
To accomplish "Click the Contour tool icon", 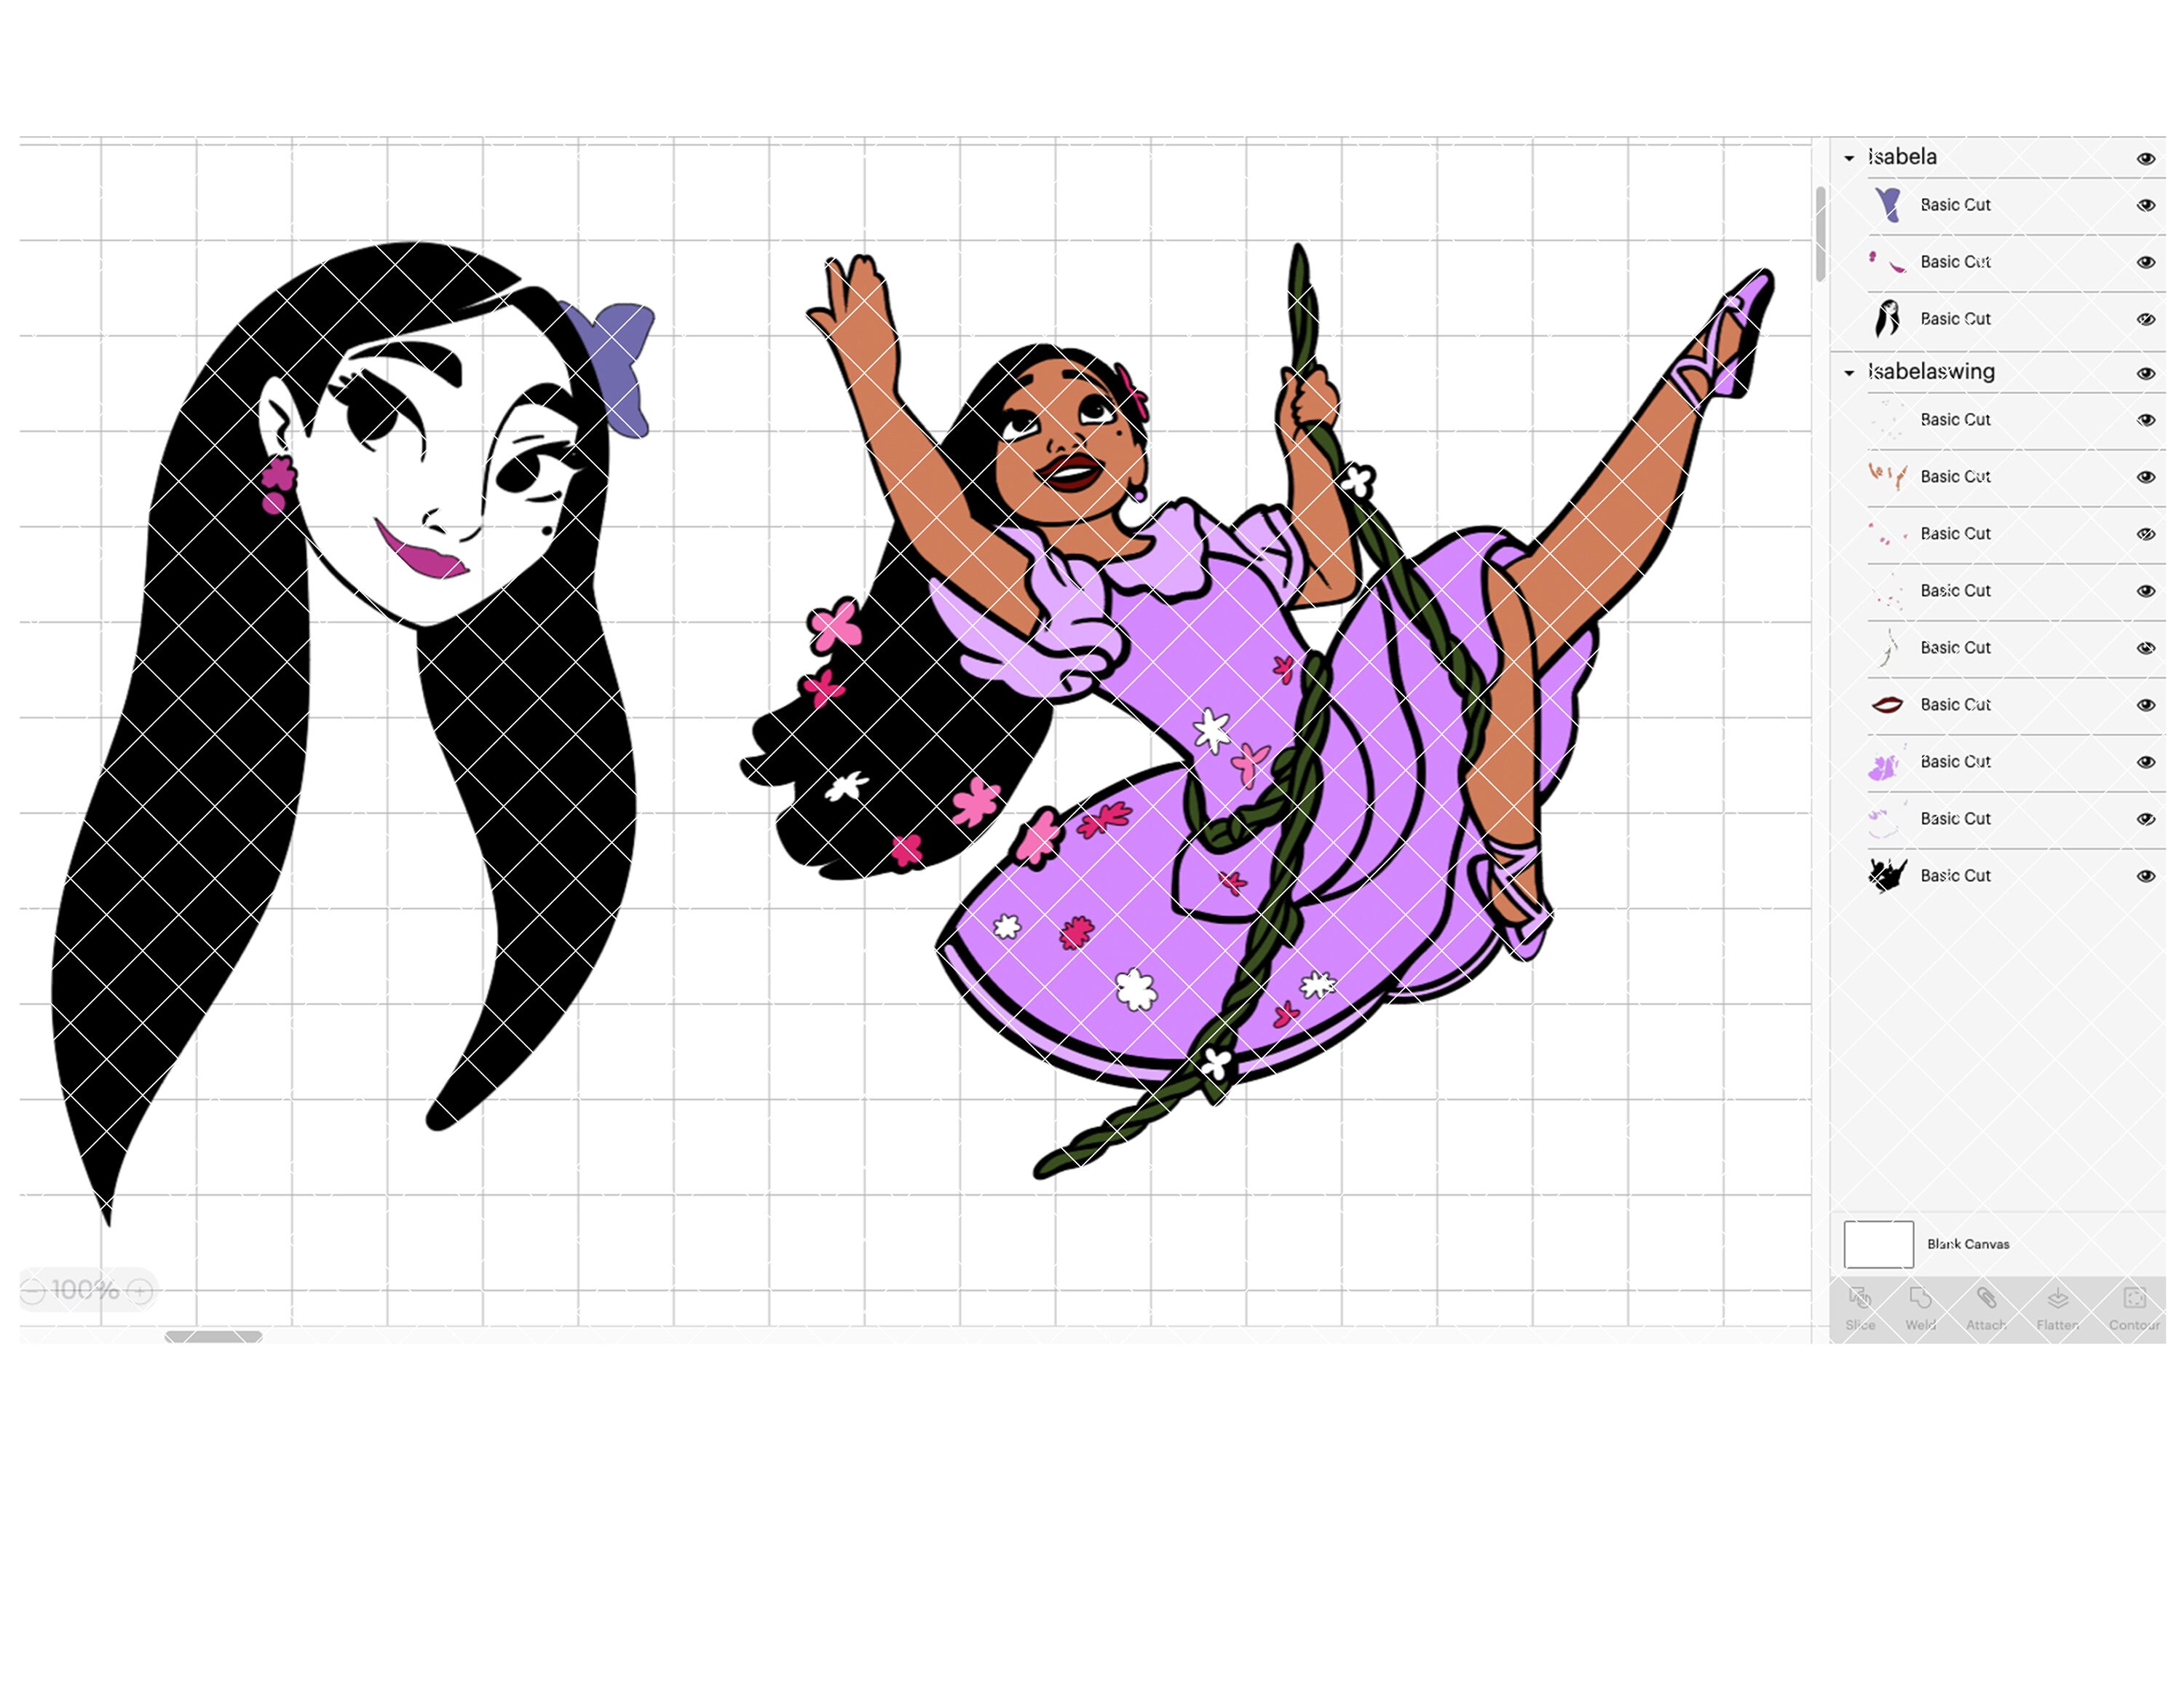I will 2134,1298.
